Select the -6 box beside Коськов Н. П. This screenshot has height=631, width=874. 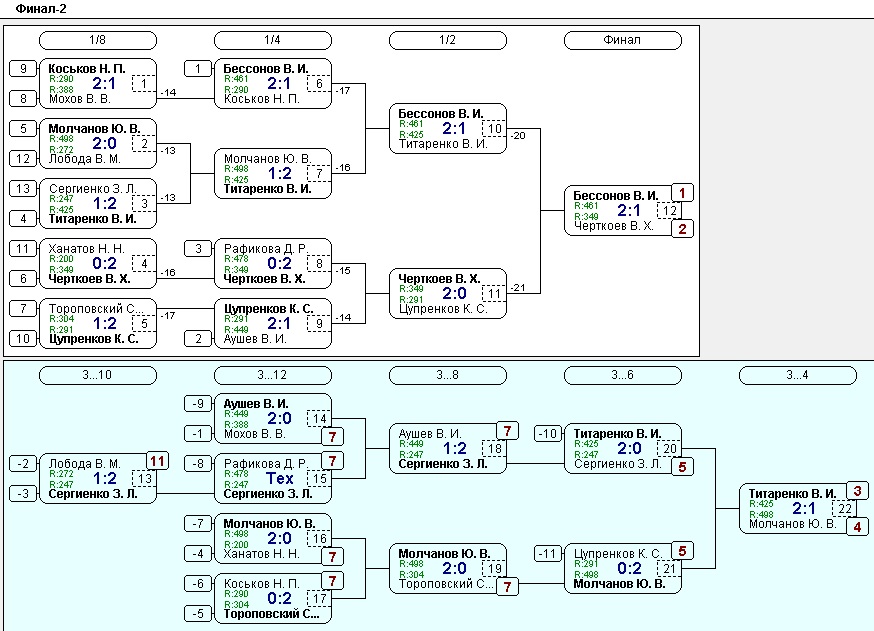coord(198,584)
